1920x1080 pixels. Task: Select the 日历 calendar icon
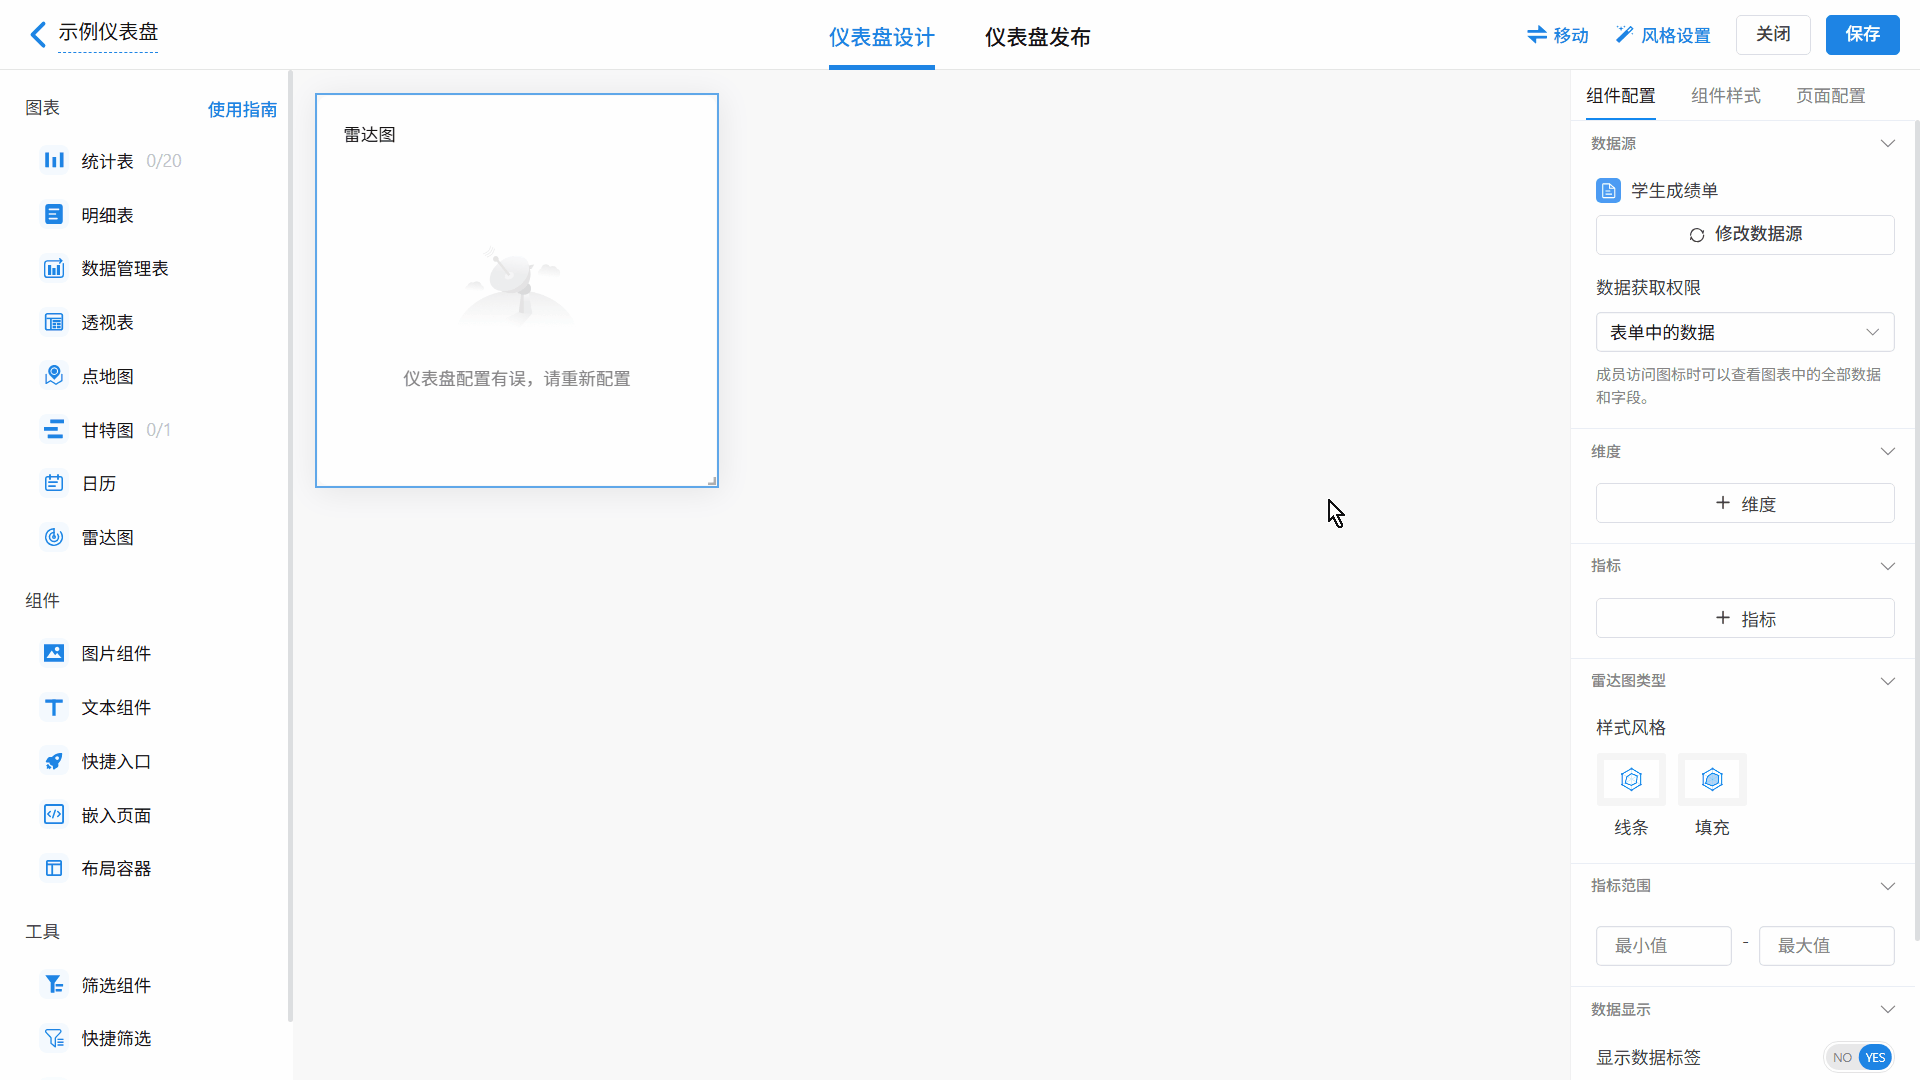click(x=54, y=483)
